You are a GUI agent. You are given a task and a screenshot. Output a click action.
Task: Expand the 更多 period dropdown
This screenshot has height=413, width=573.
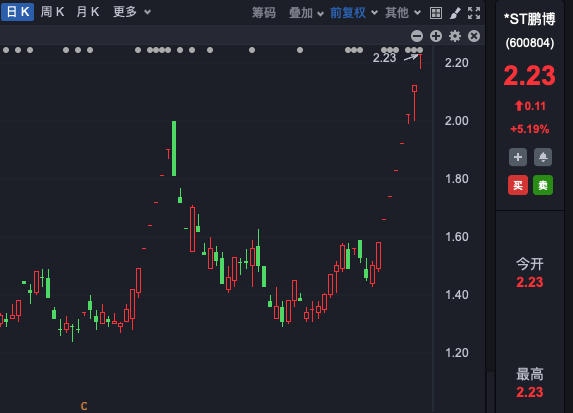132,12
